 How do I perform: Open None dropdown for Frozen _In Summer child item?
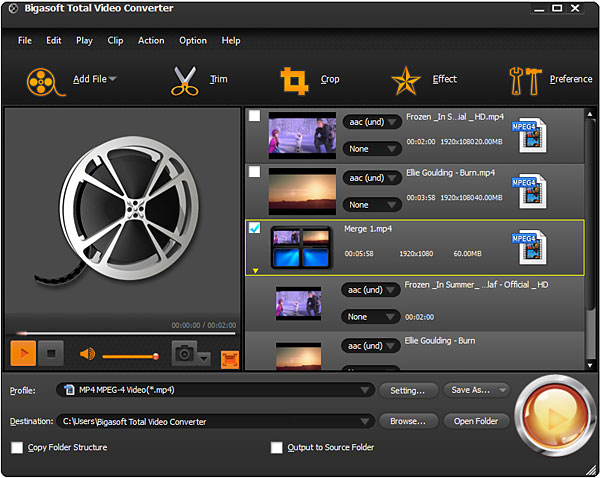tap(370, 317)
